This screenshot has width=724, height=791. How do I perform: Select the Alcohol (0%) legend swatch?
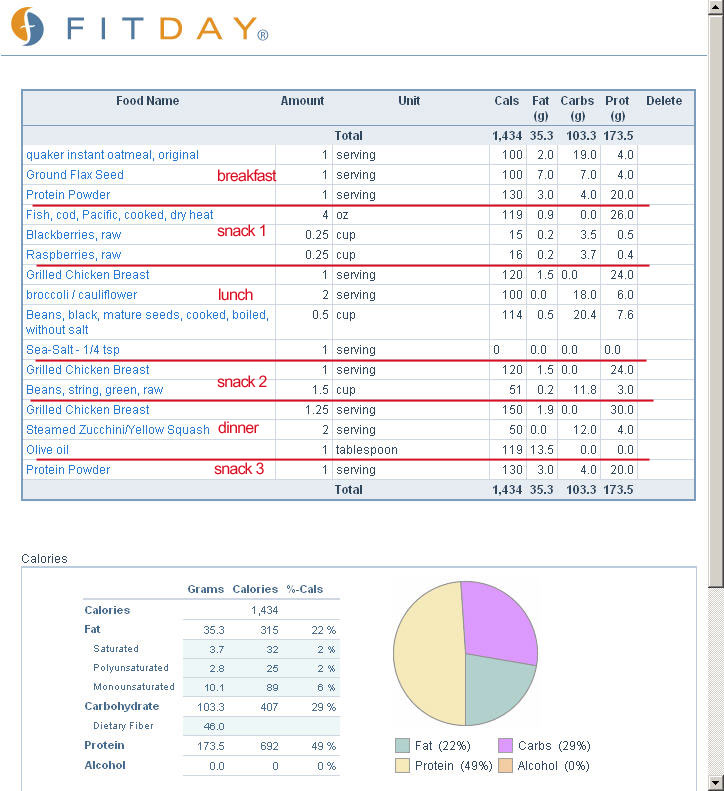(505, 766)
